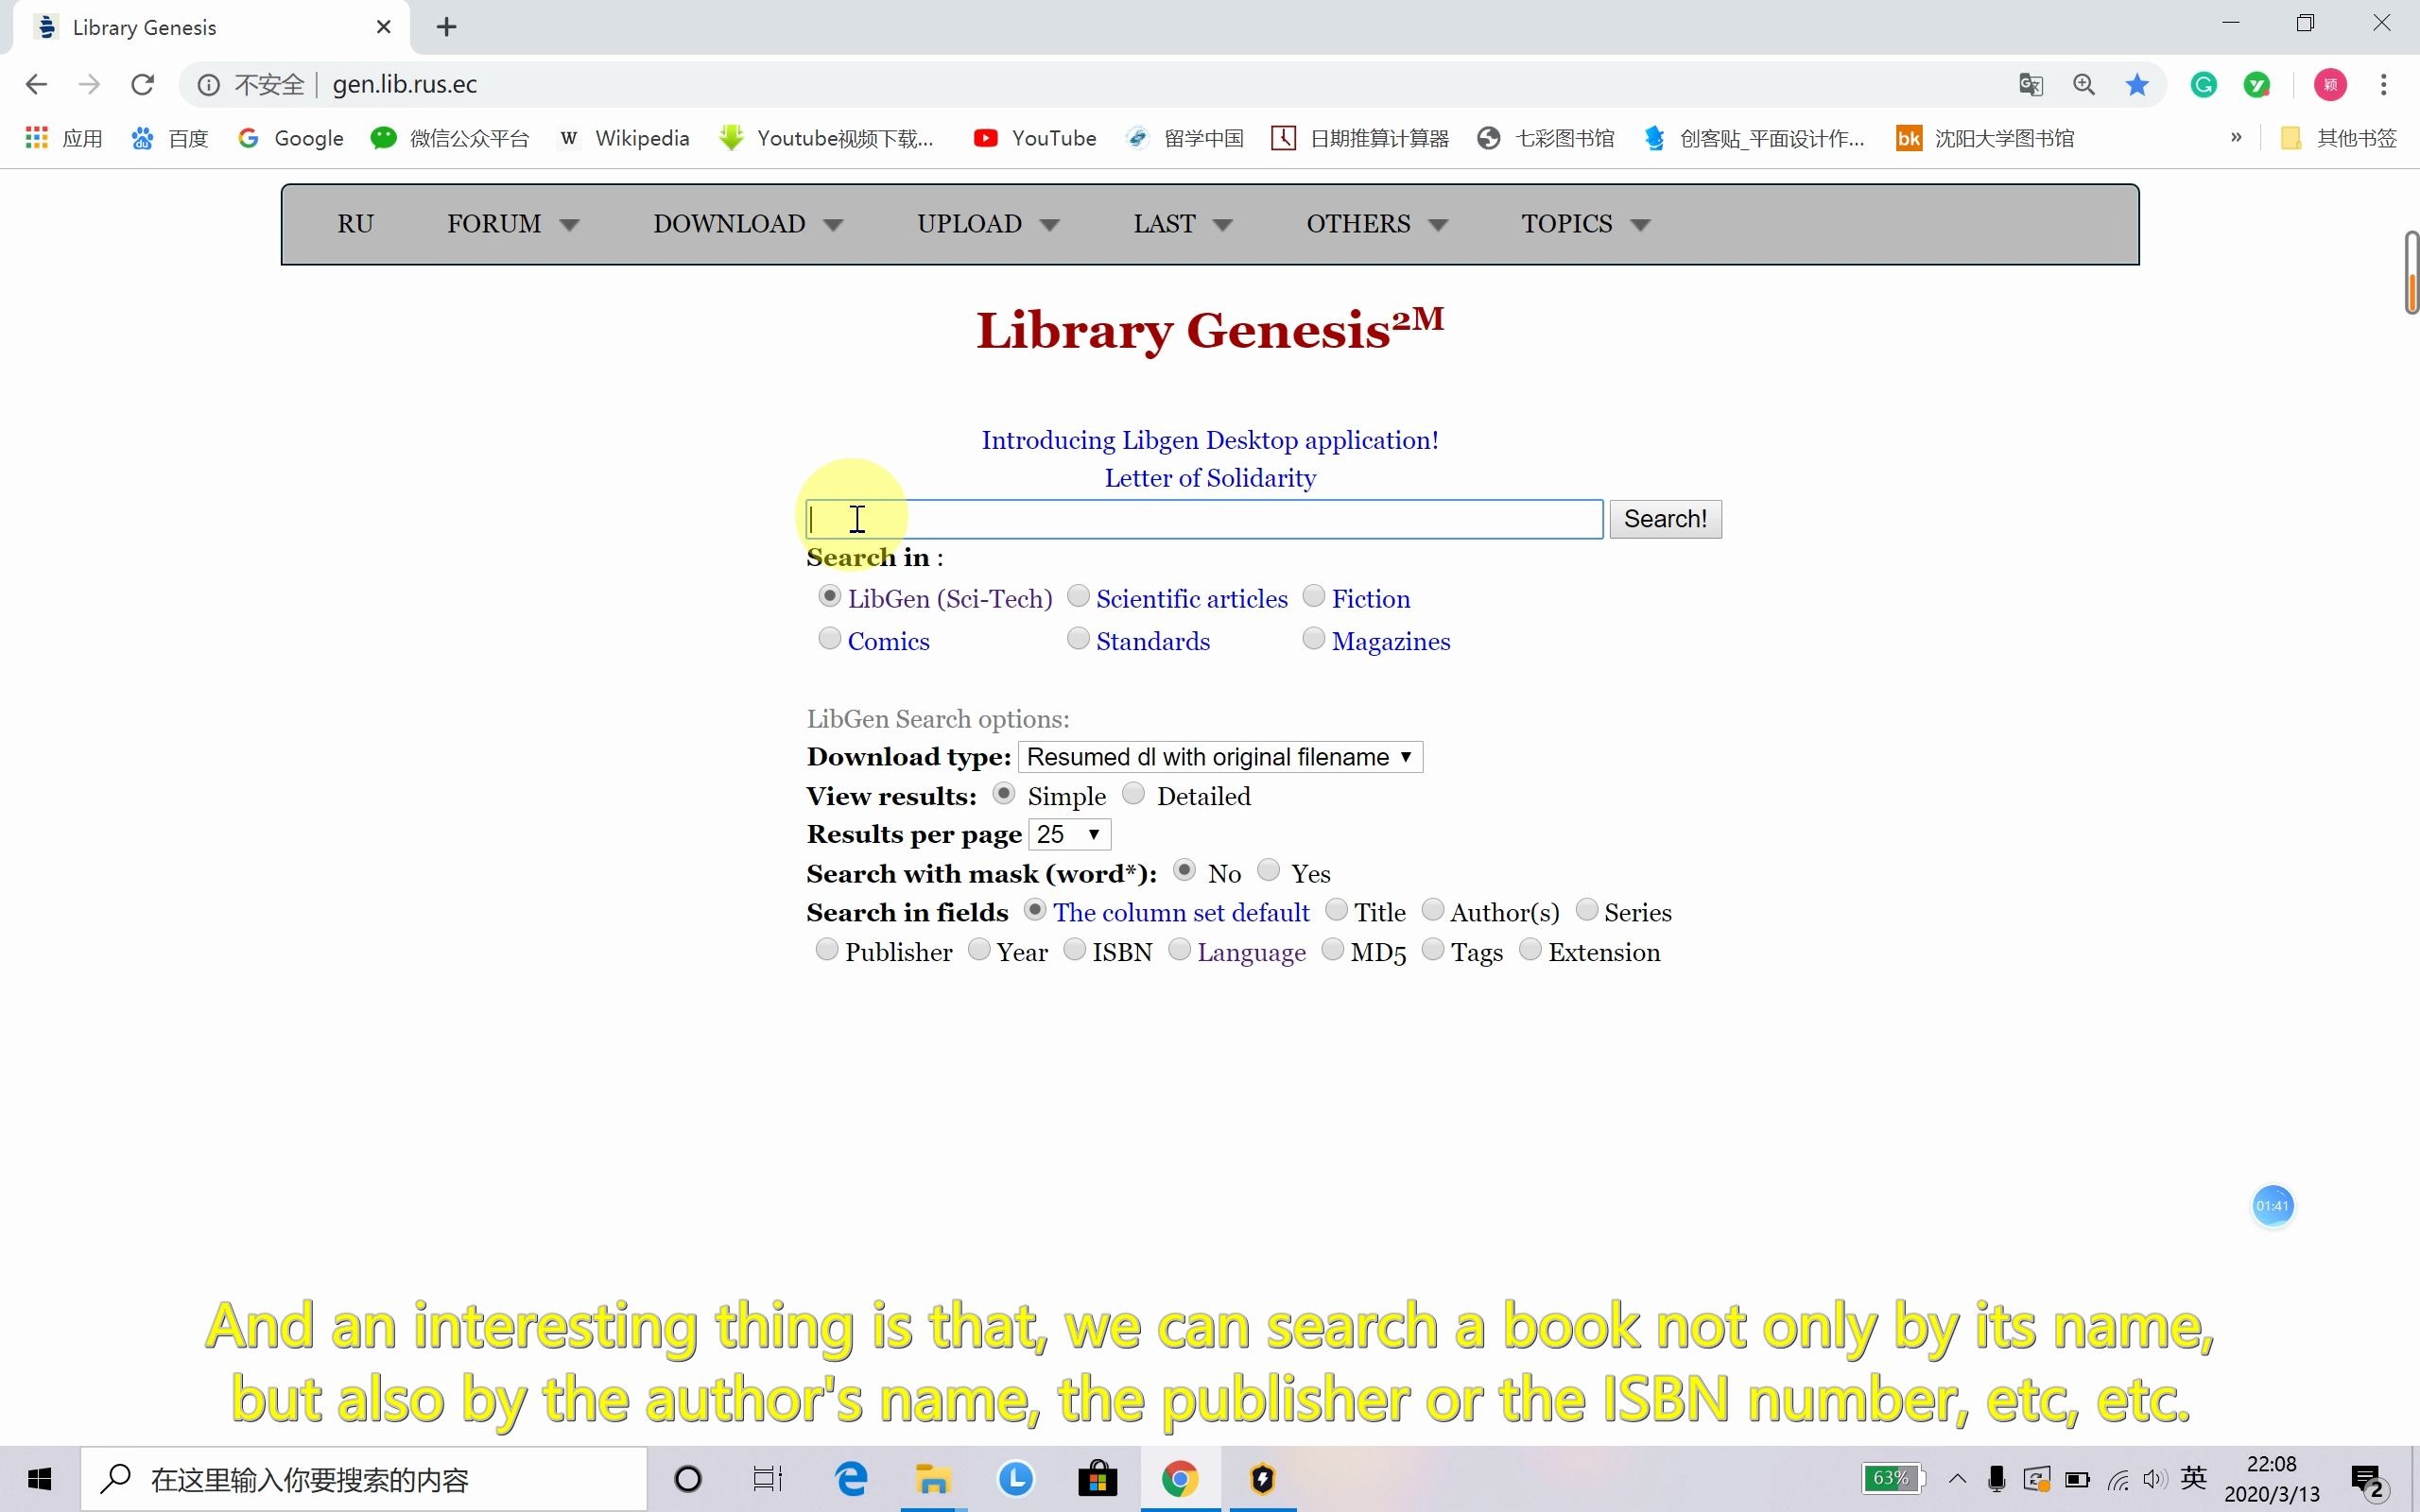This screenshot has height=1512, width=2420.
Task: Enable search by ISBN field
Action: point(1075,950)
